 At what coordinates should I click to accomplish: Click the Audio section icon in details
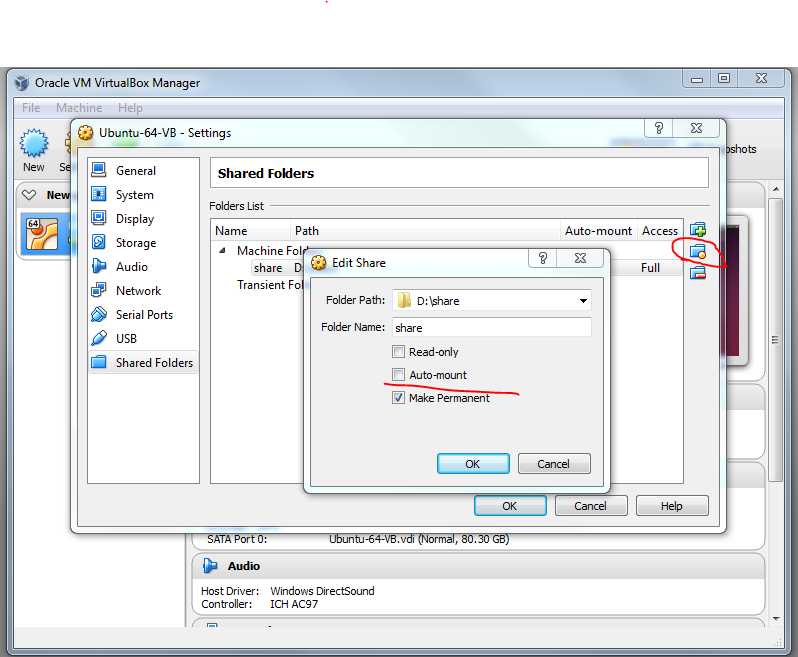[x=210, y=565]
